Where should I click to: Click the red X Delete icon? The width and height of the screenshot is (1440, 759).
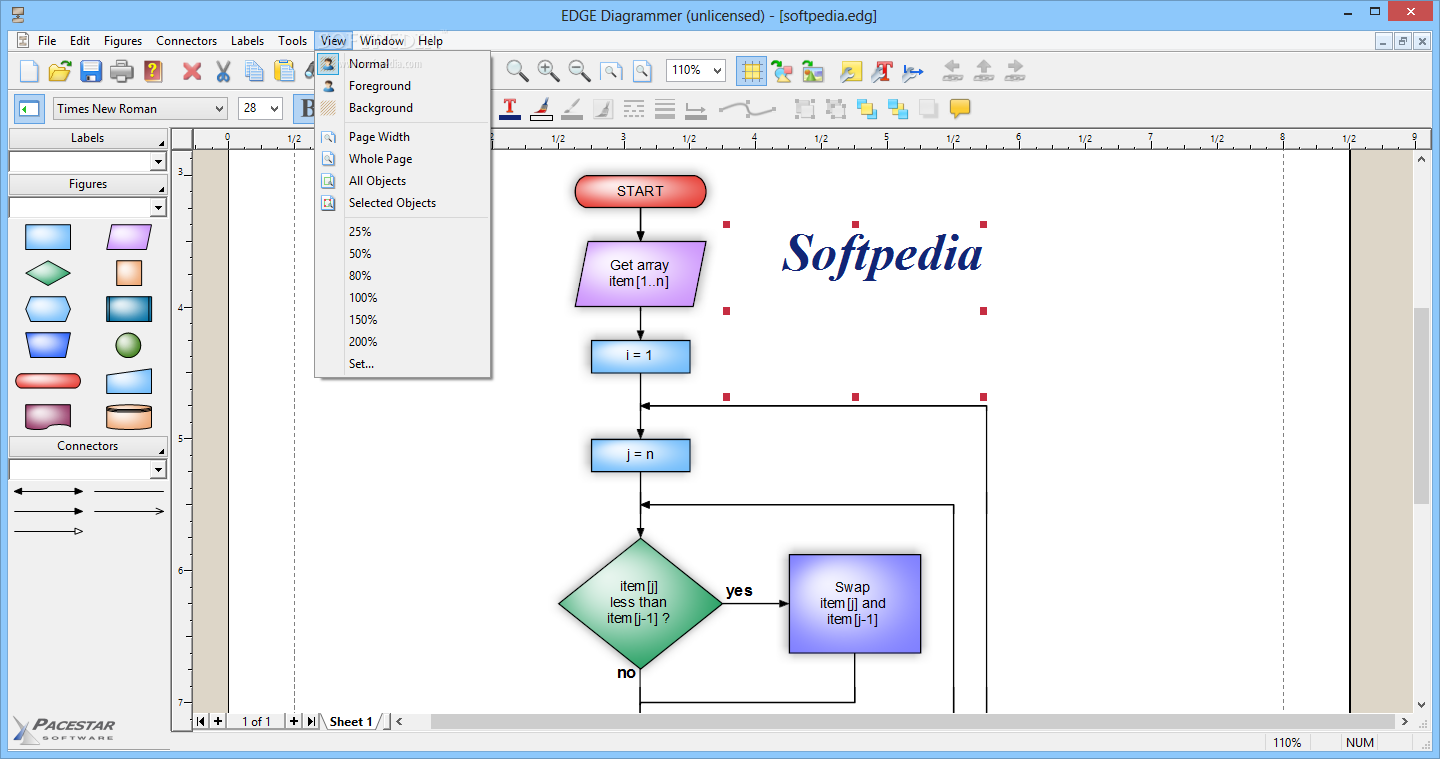pyautogui.click(x=192, y=71)
